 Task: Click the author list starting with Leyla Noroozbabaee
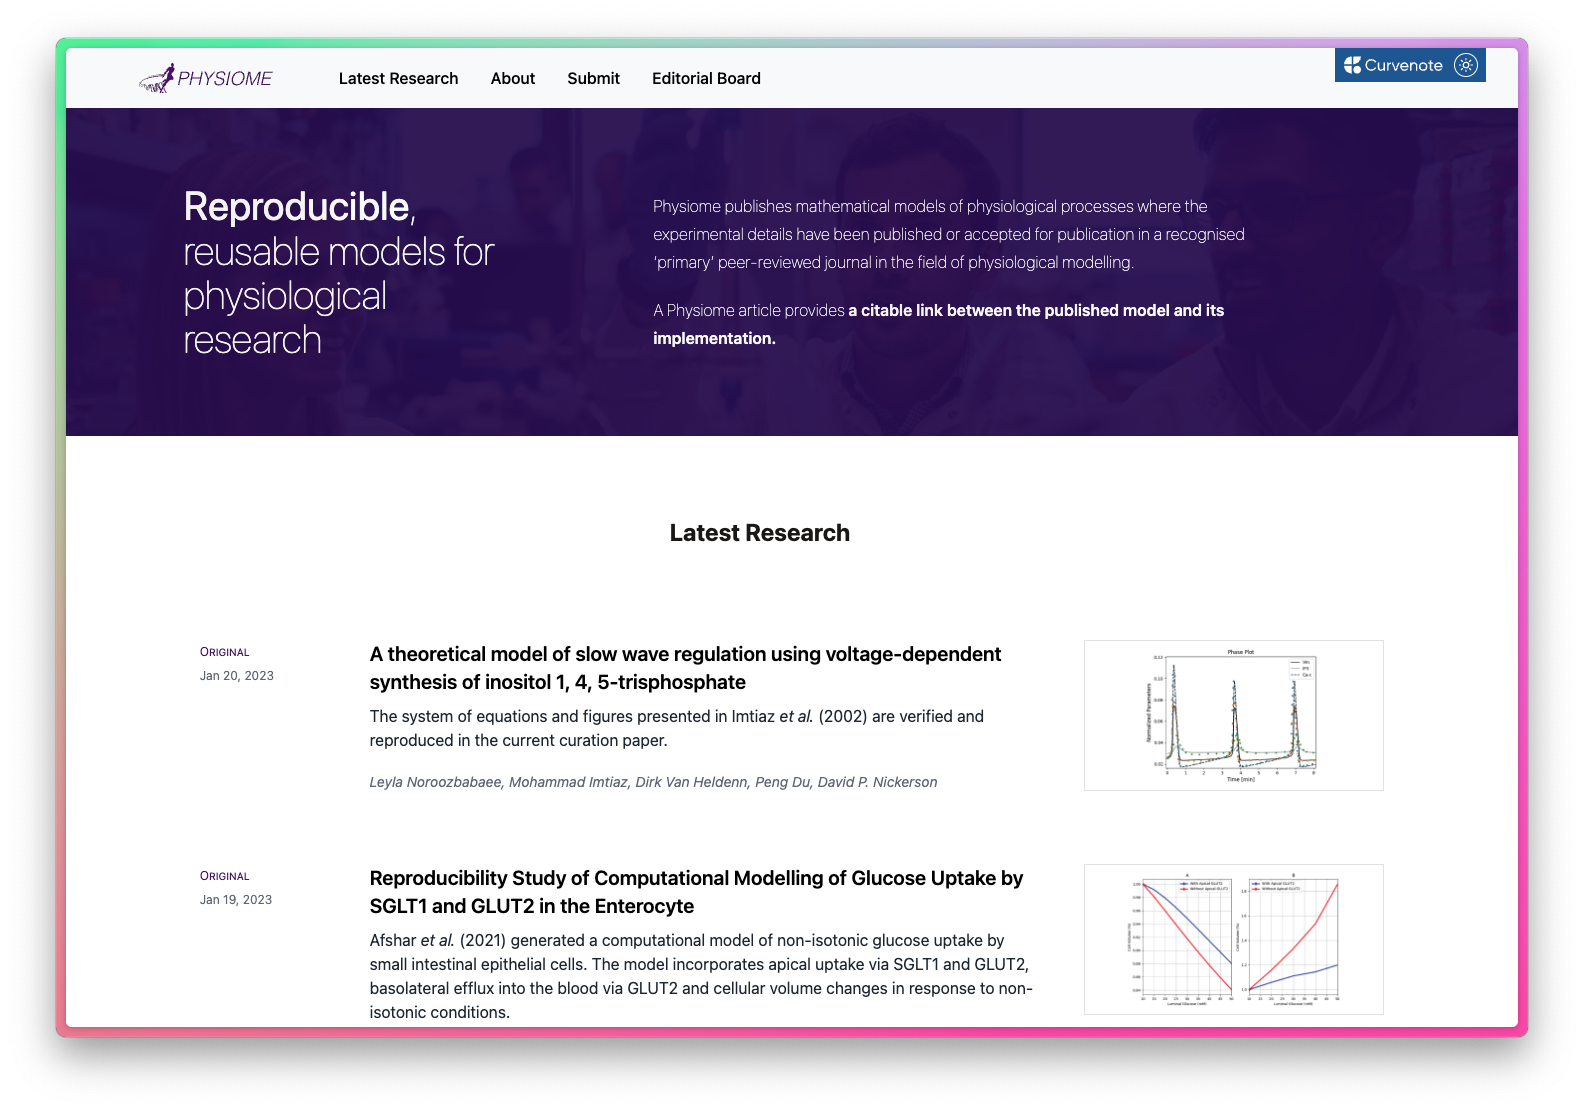pyautogui.click(x=653, y=782)
